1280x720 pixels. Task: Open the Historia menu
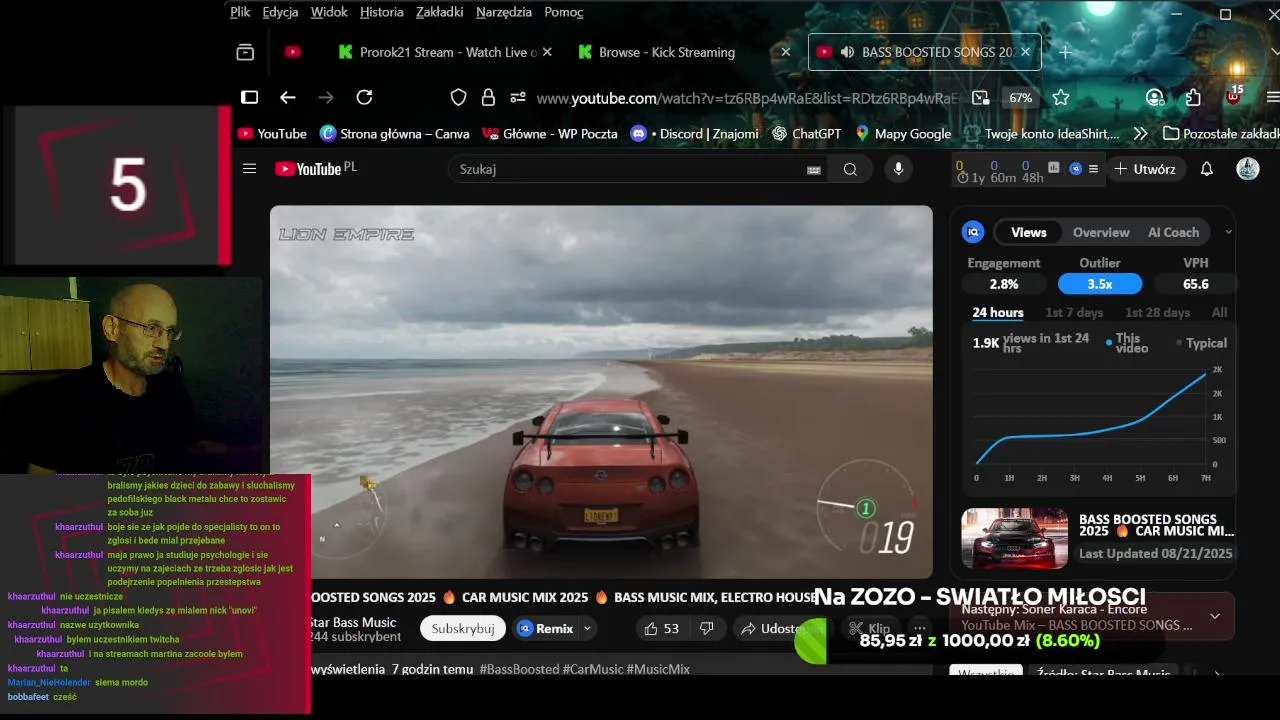pos(382,12)
